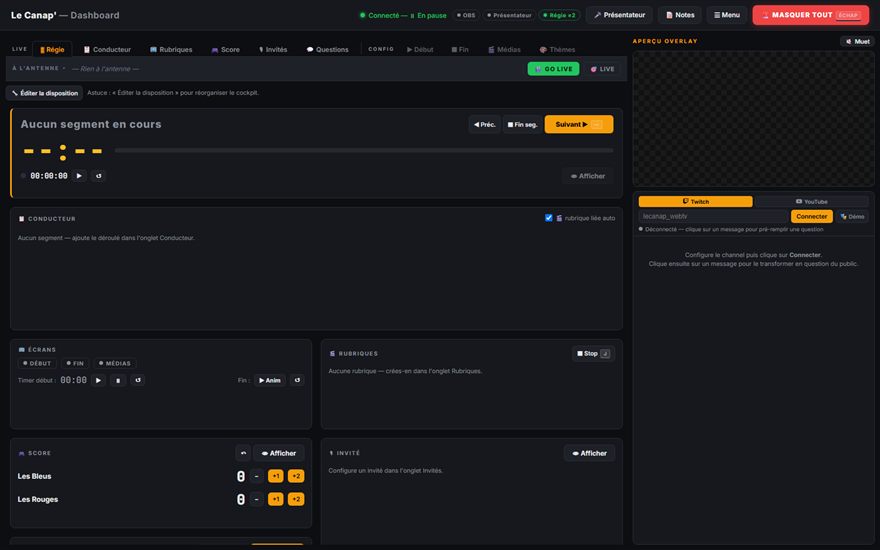The height and width of the screenshot is (550, 880).
Task: Mute the overlay preview
Action: 858,42
